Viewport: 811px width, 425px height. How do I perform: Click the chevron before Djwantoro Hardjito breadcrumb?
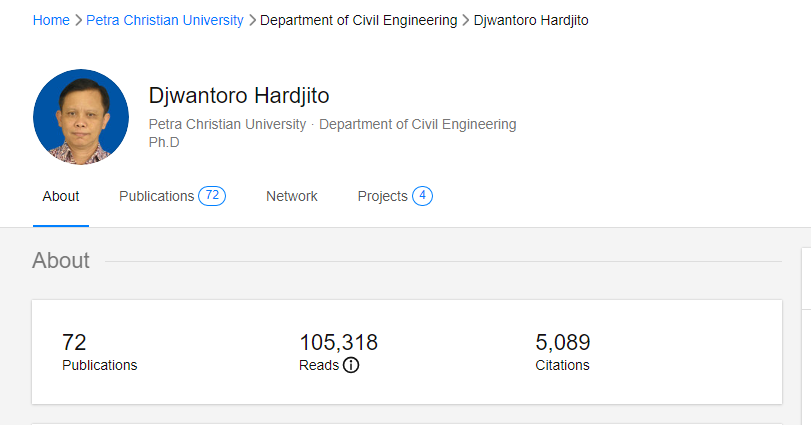click(x=465, y=20)
